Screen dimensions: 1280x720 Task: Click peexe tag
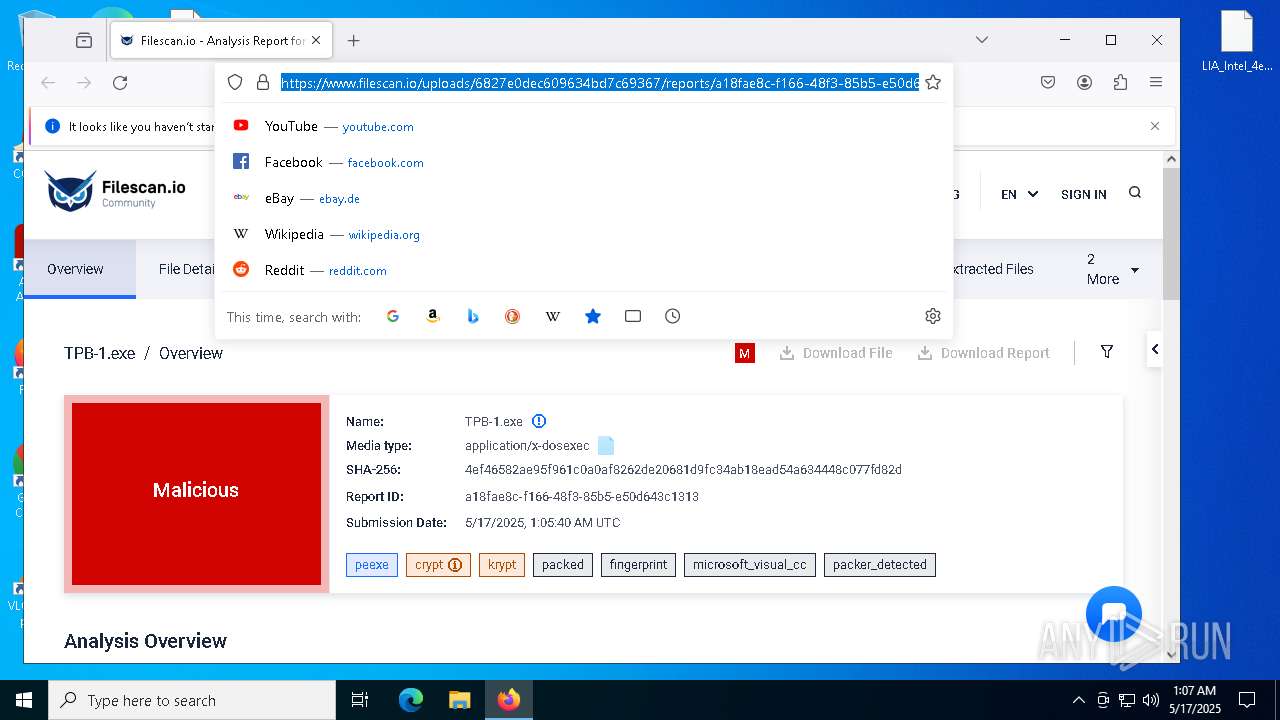372,565
